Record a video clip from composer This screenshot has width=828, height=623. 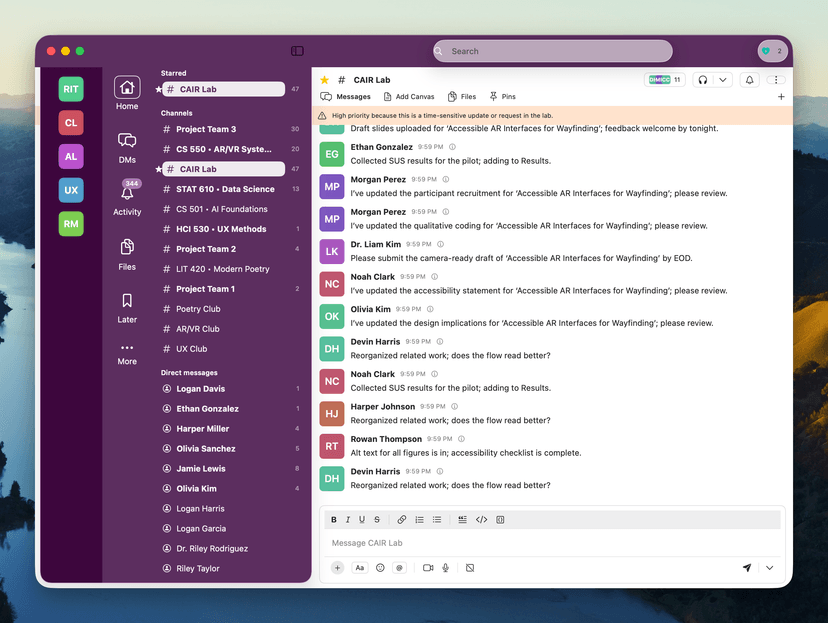427,567
